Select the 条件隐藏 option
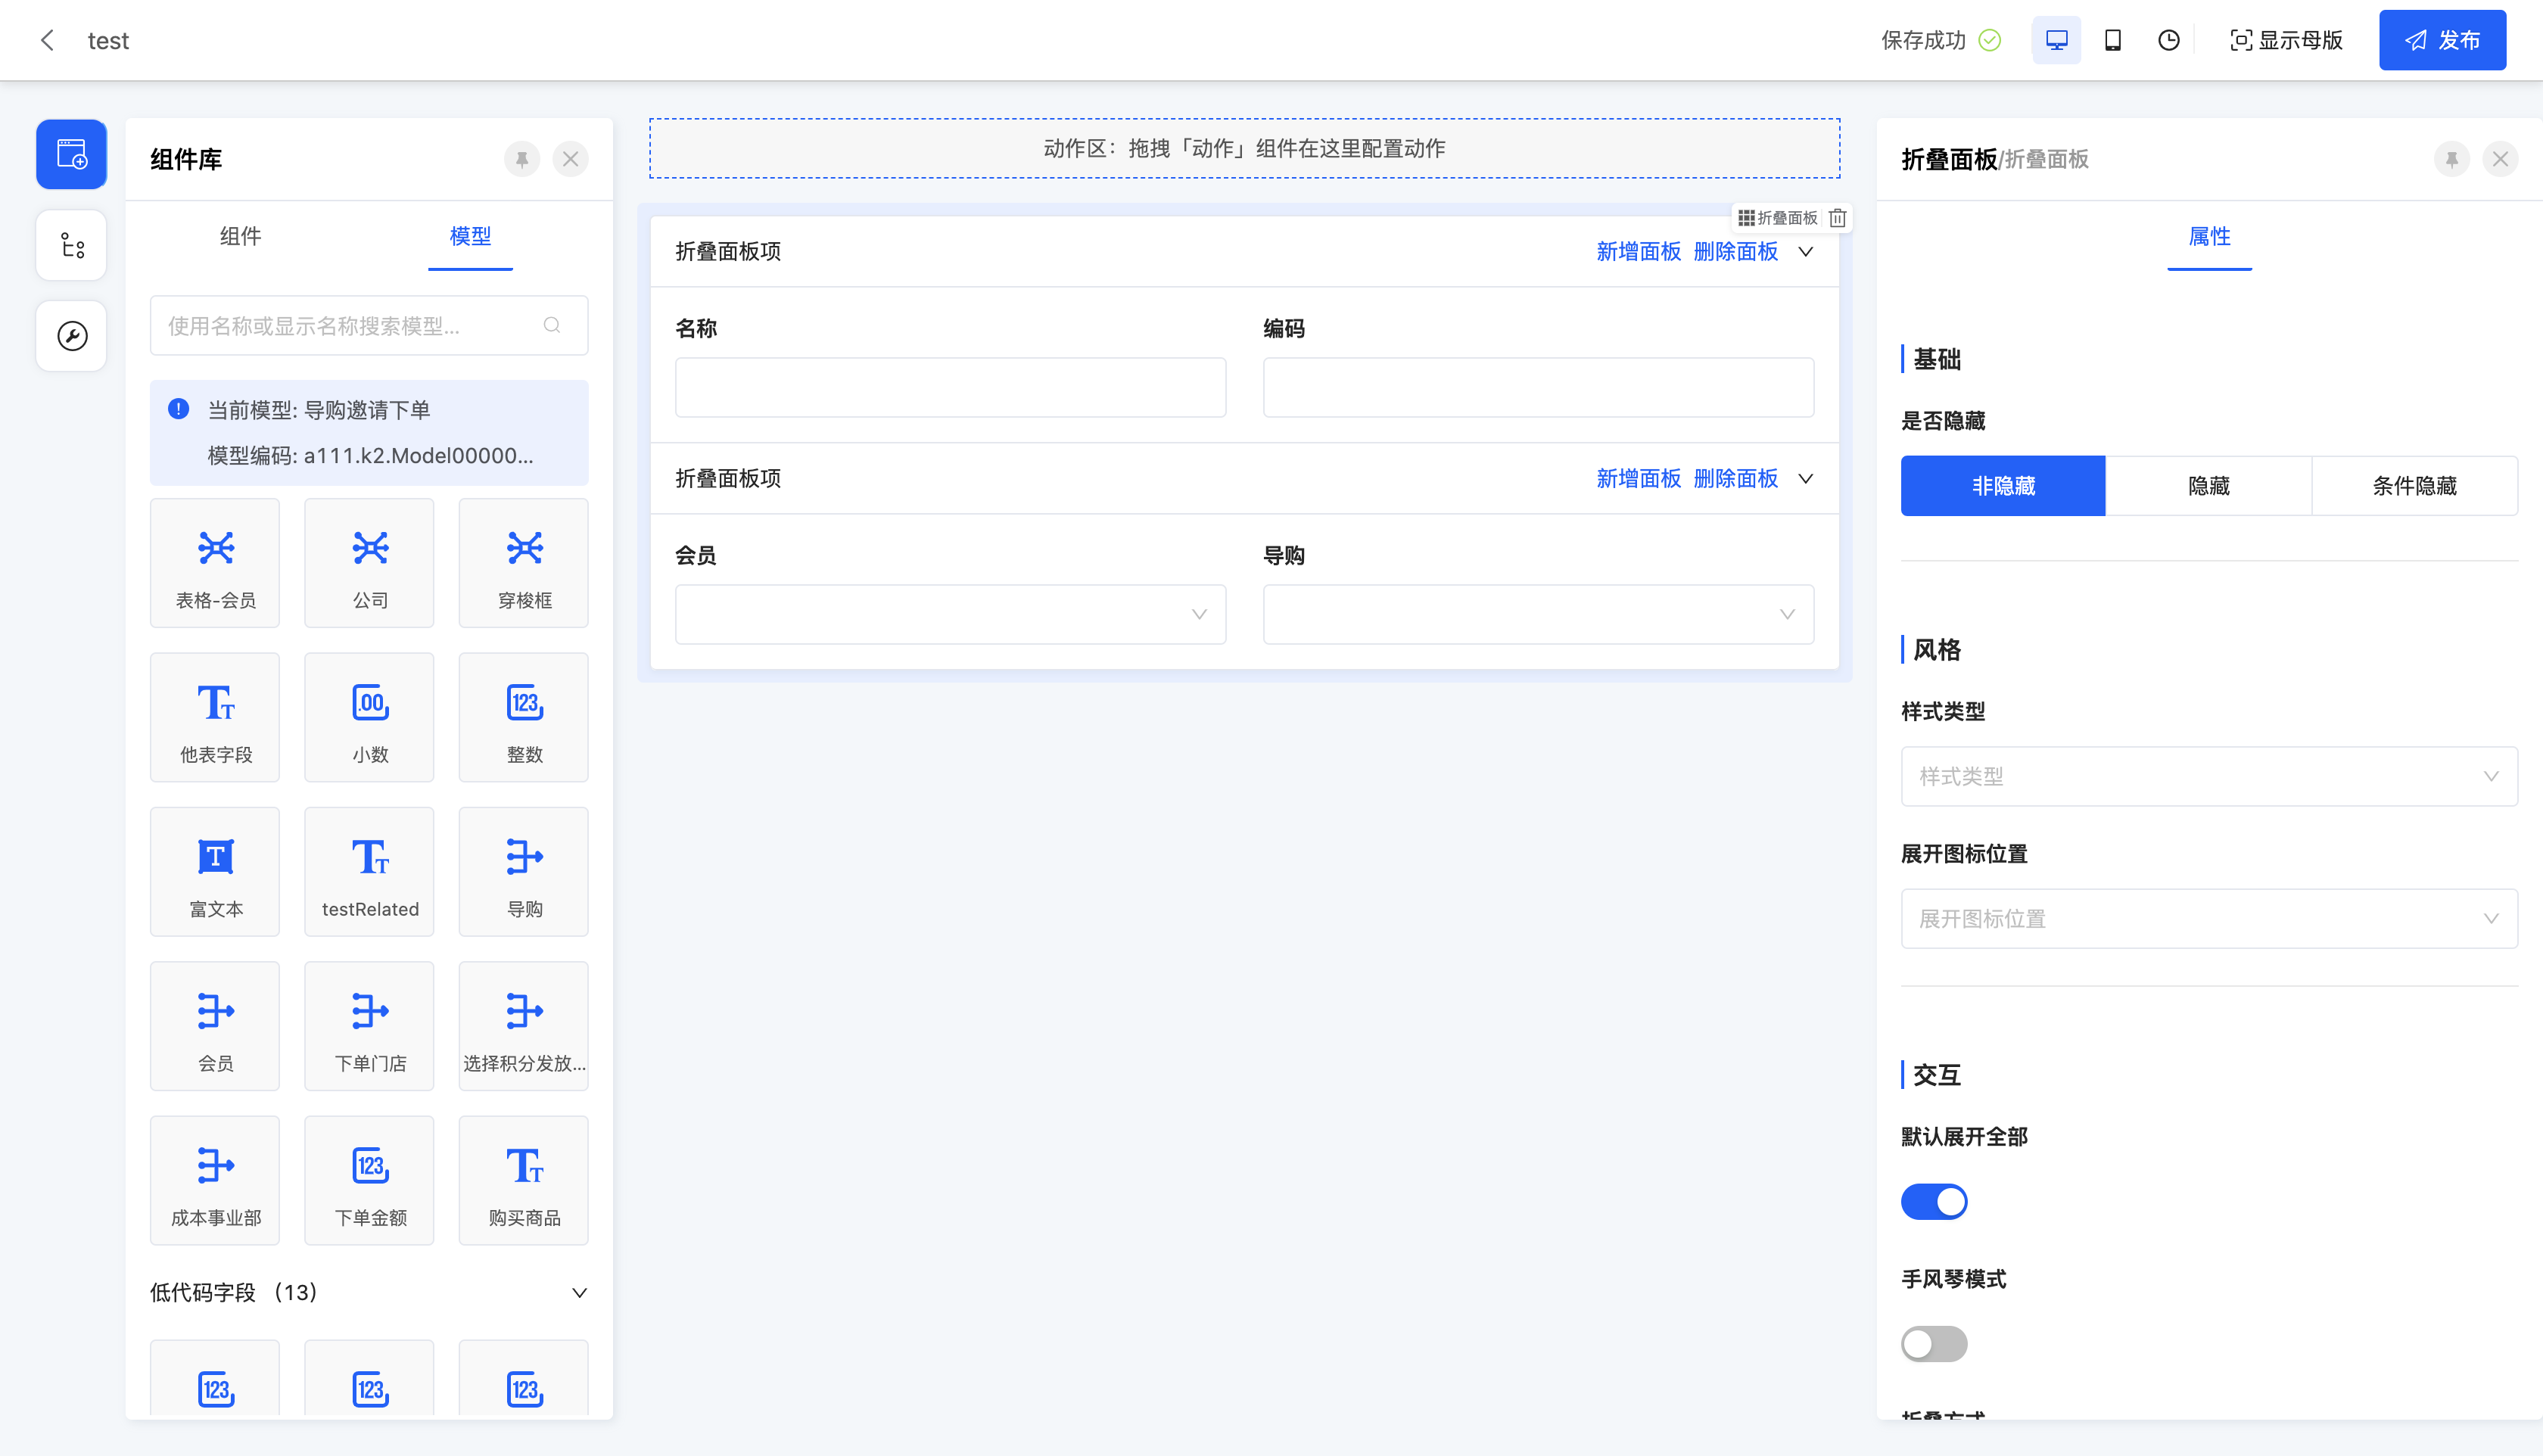Image resolution: width=2543 pixels, height=1456 pixels. pos(2414,486)
